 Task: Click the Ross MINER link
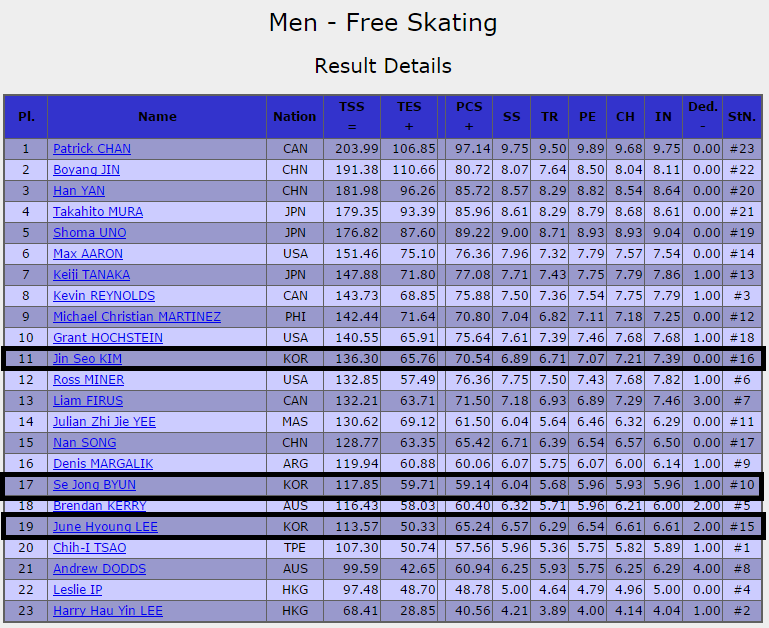(89, 380)
